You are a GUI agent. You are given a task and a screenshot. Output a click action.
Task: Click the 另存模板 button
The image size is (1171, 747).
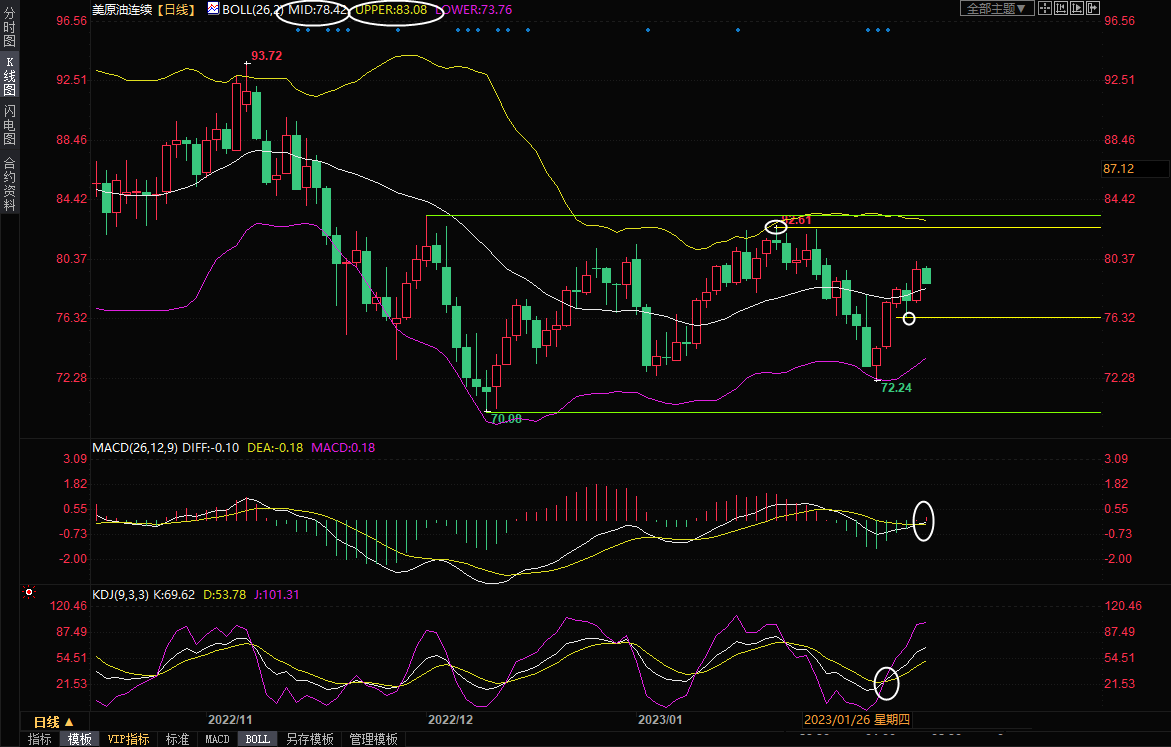pos(309,739)
